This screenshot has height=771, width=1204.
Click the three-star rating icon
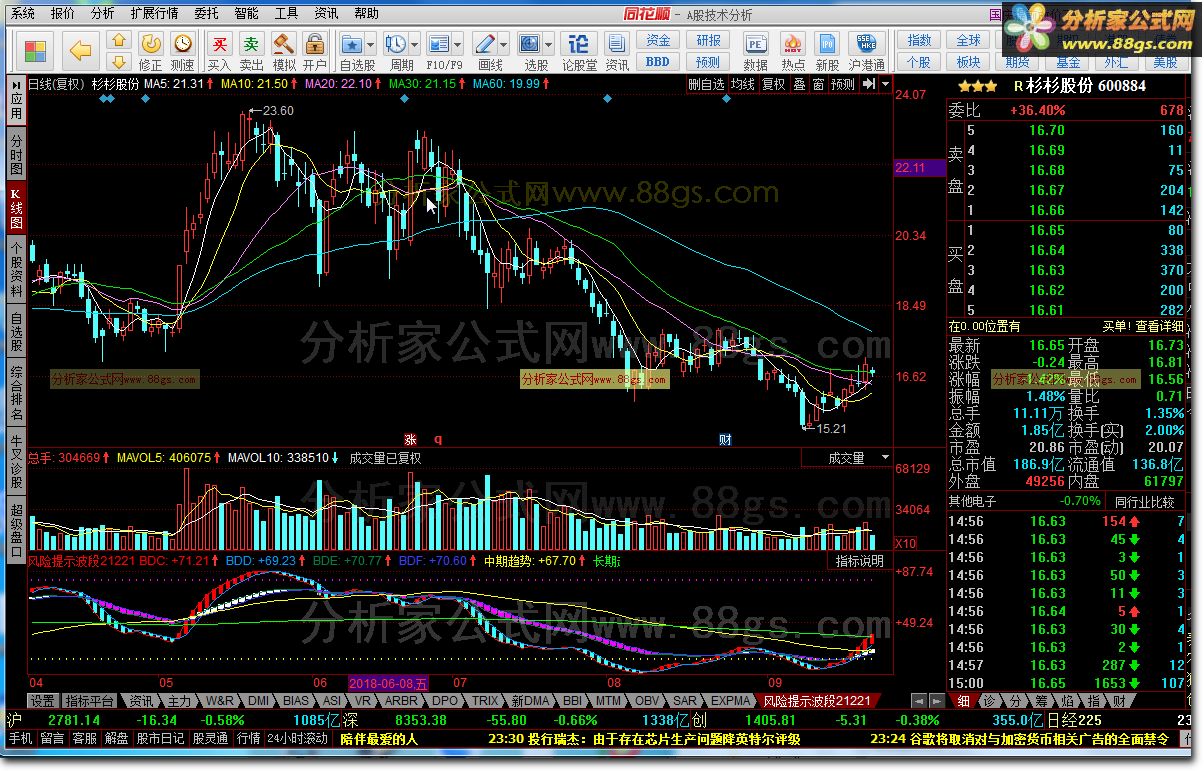977,86
